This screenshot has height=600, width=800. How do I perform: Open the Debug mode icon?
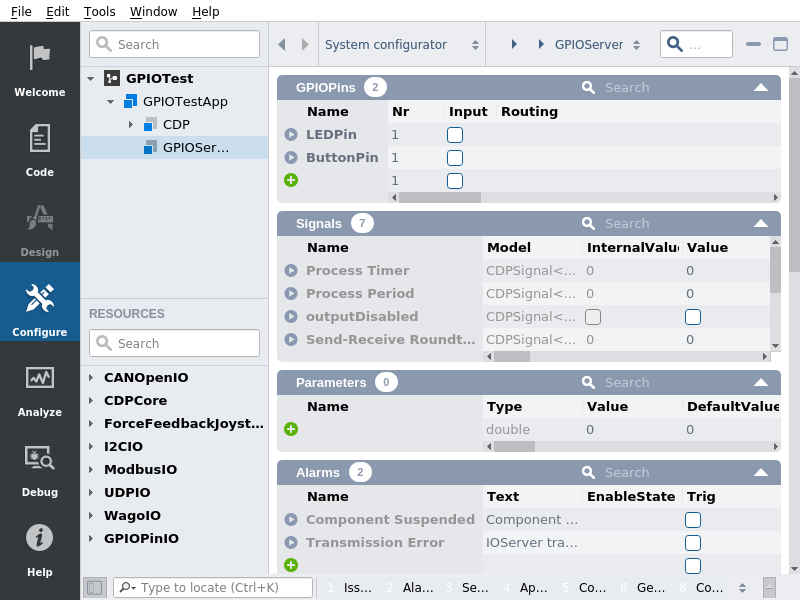[39, 458]
